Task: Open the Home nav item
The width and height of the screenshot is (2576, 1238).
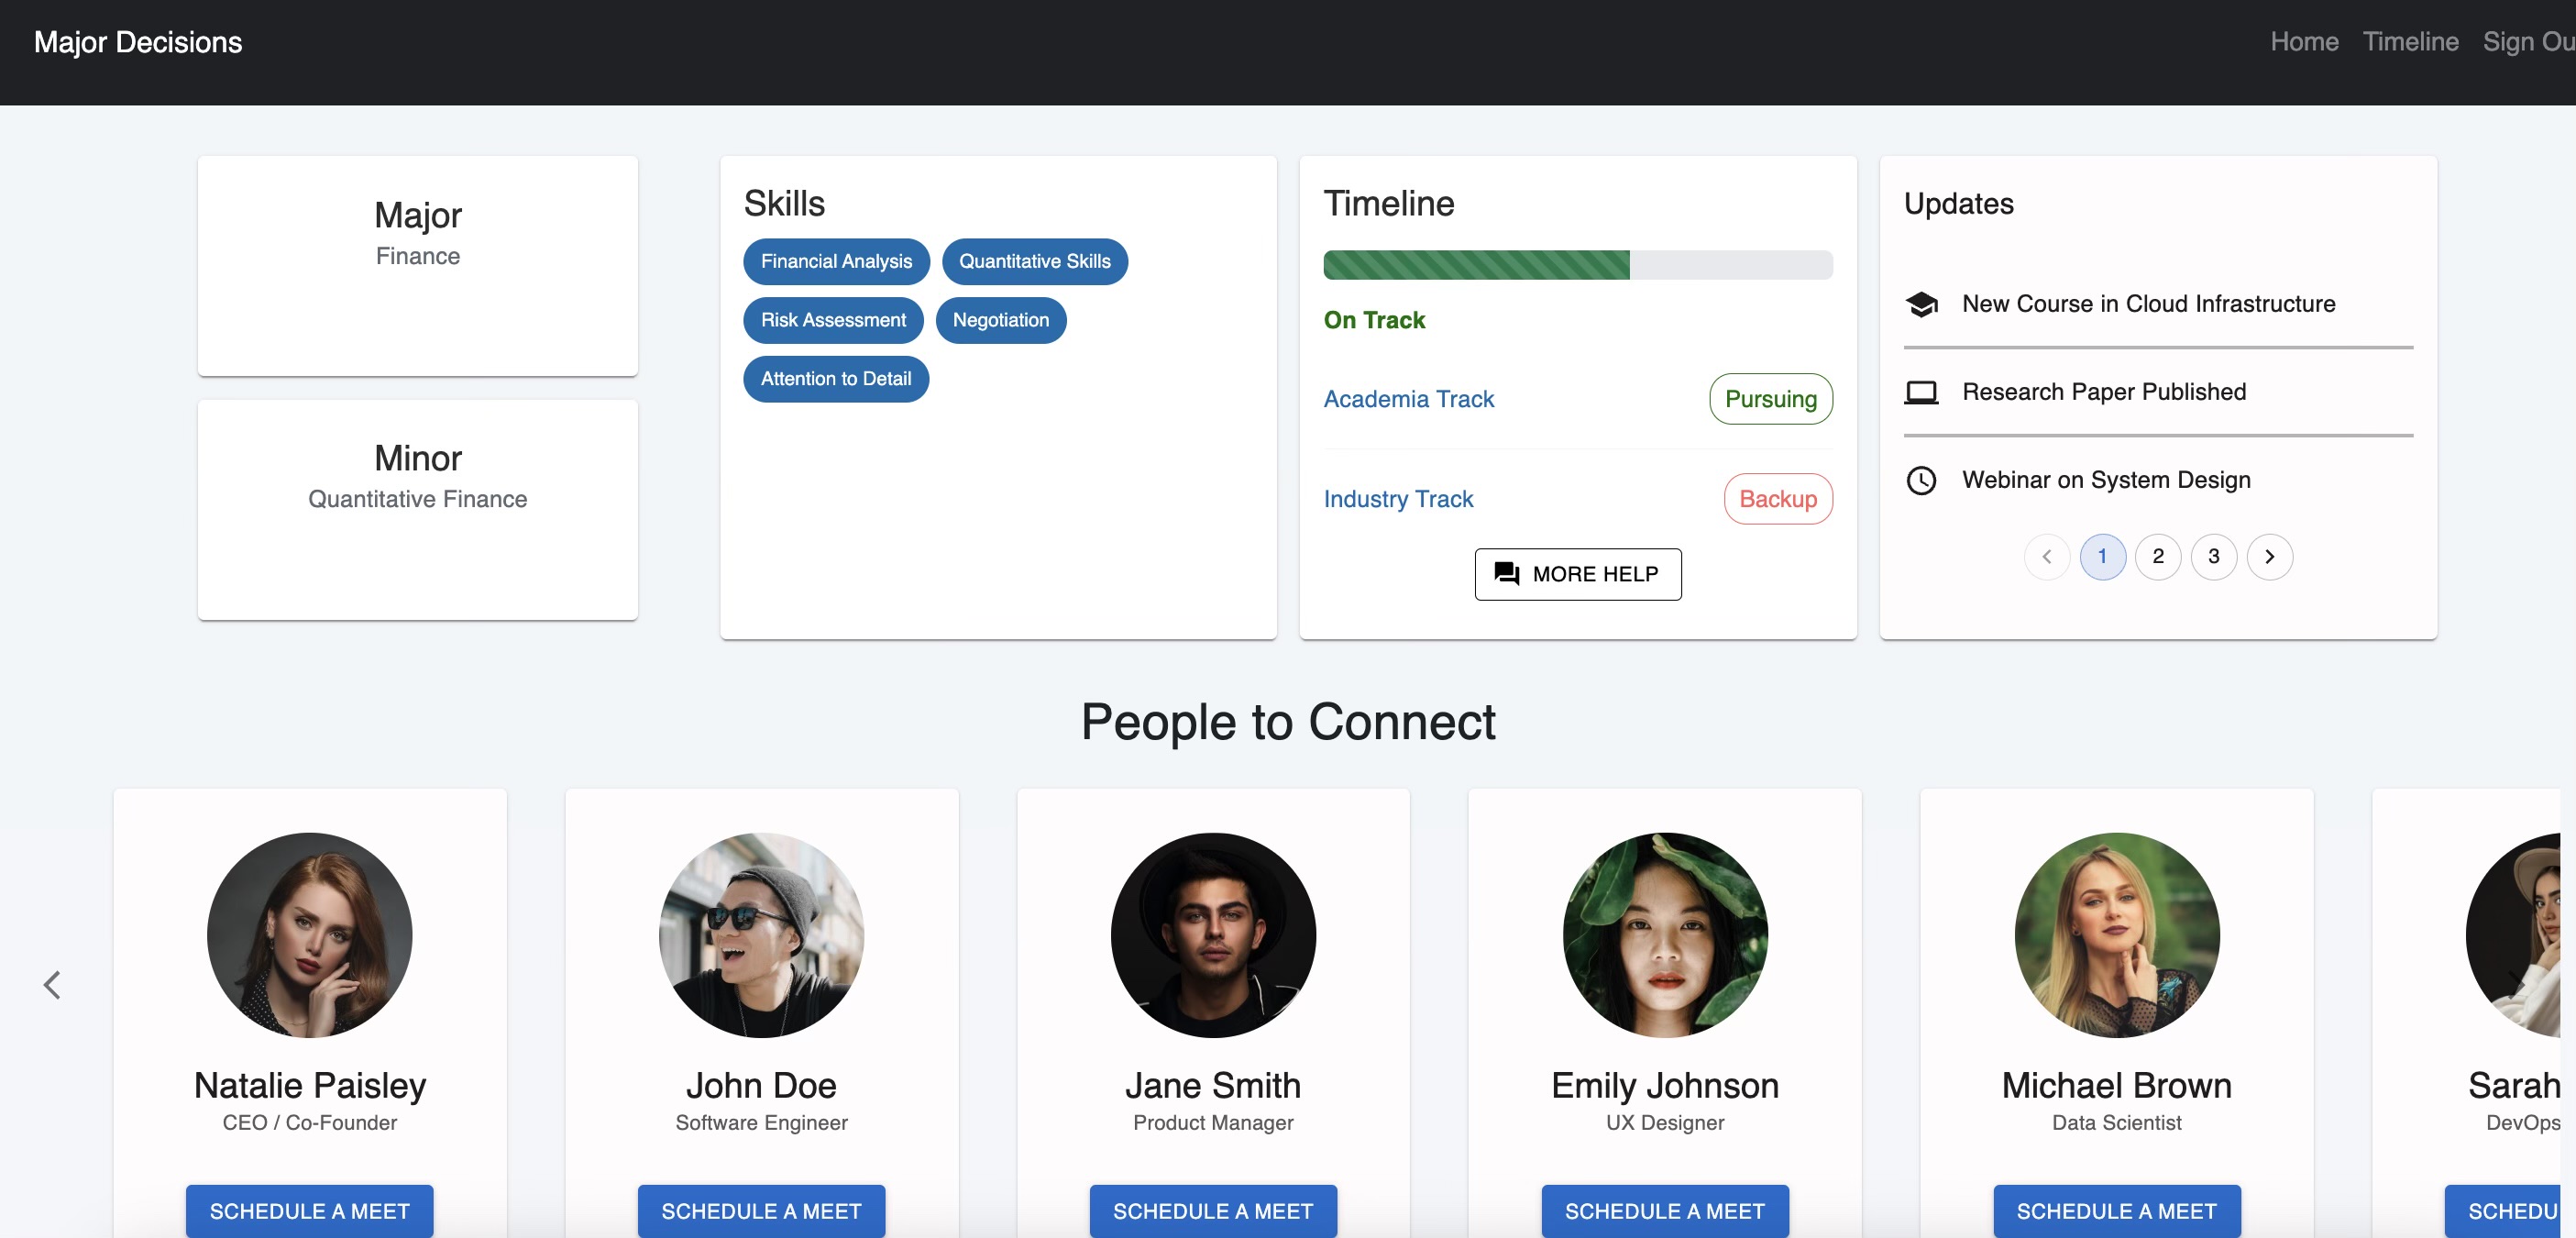Action: pos(2304,42)
